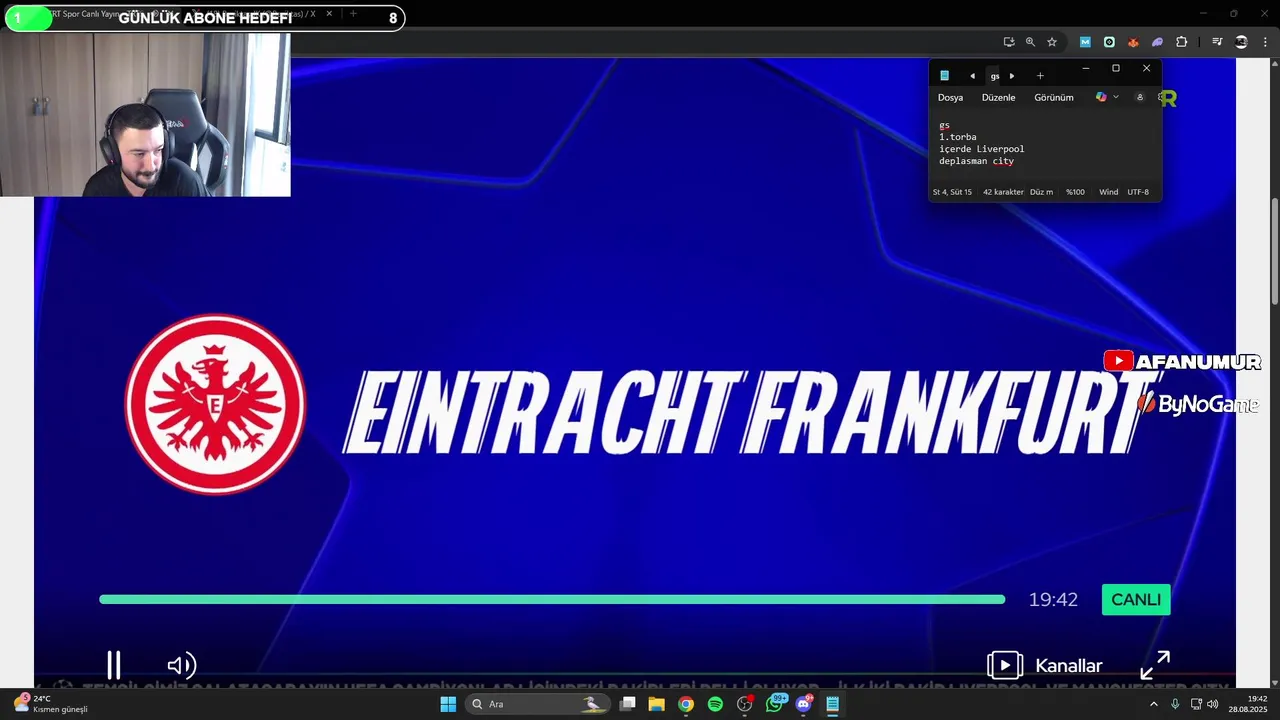Click 'St 4, Süt 15' in Notepad status bar

tap(952, 192)
